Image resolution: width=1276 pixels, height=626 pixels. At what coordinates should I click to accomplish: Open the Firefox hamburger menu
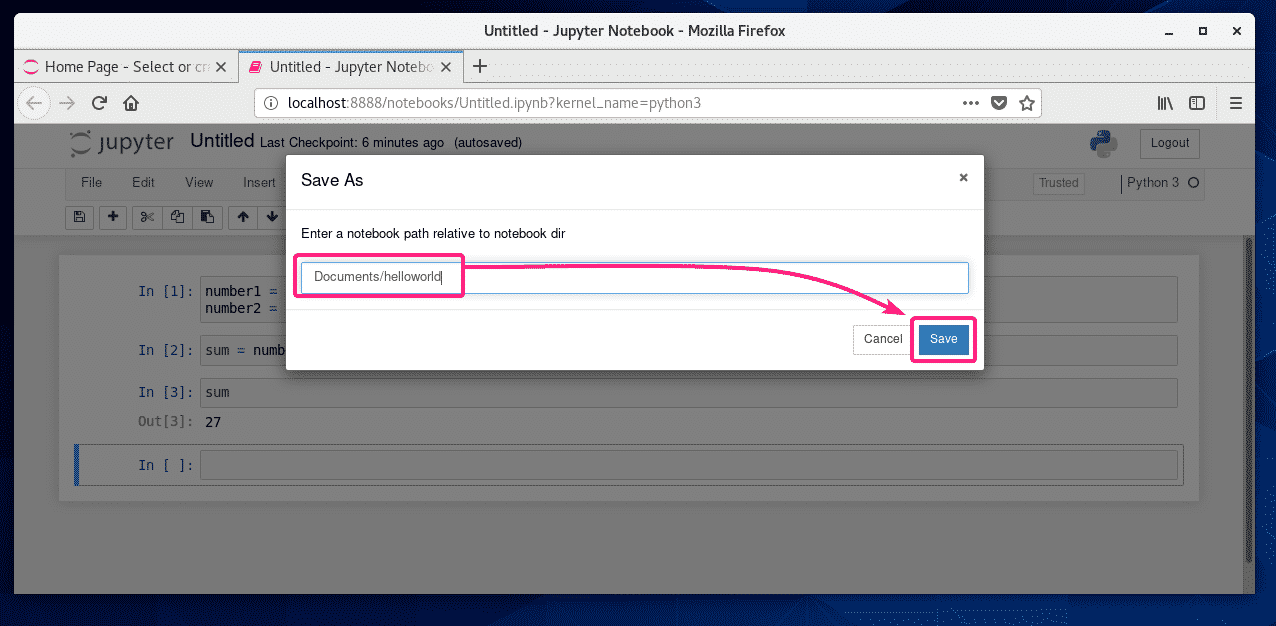[1237, 102]
